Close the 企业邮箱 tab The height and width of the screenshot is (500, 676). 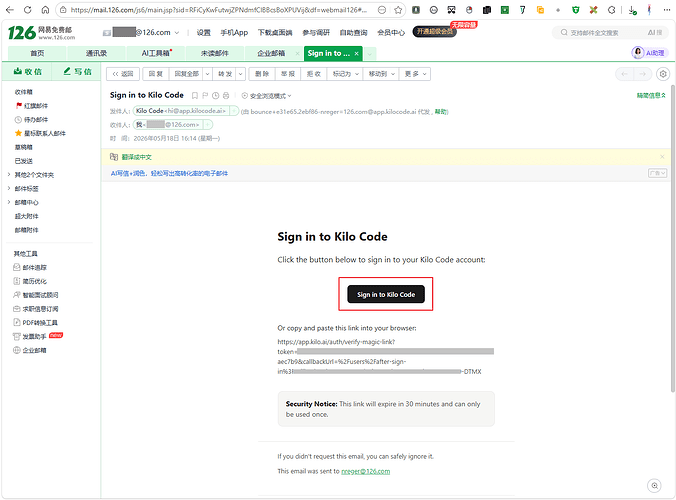pos(297,53)
